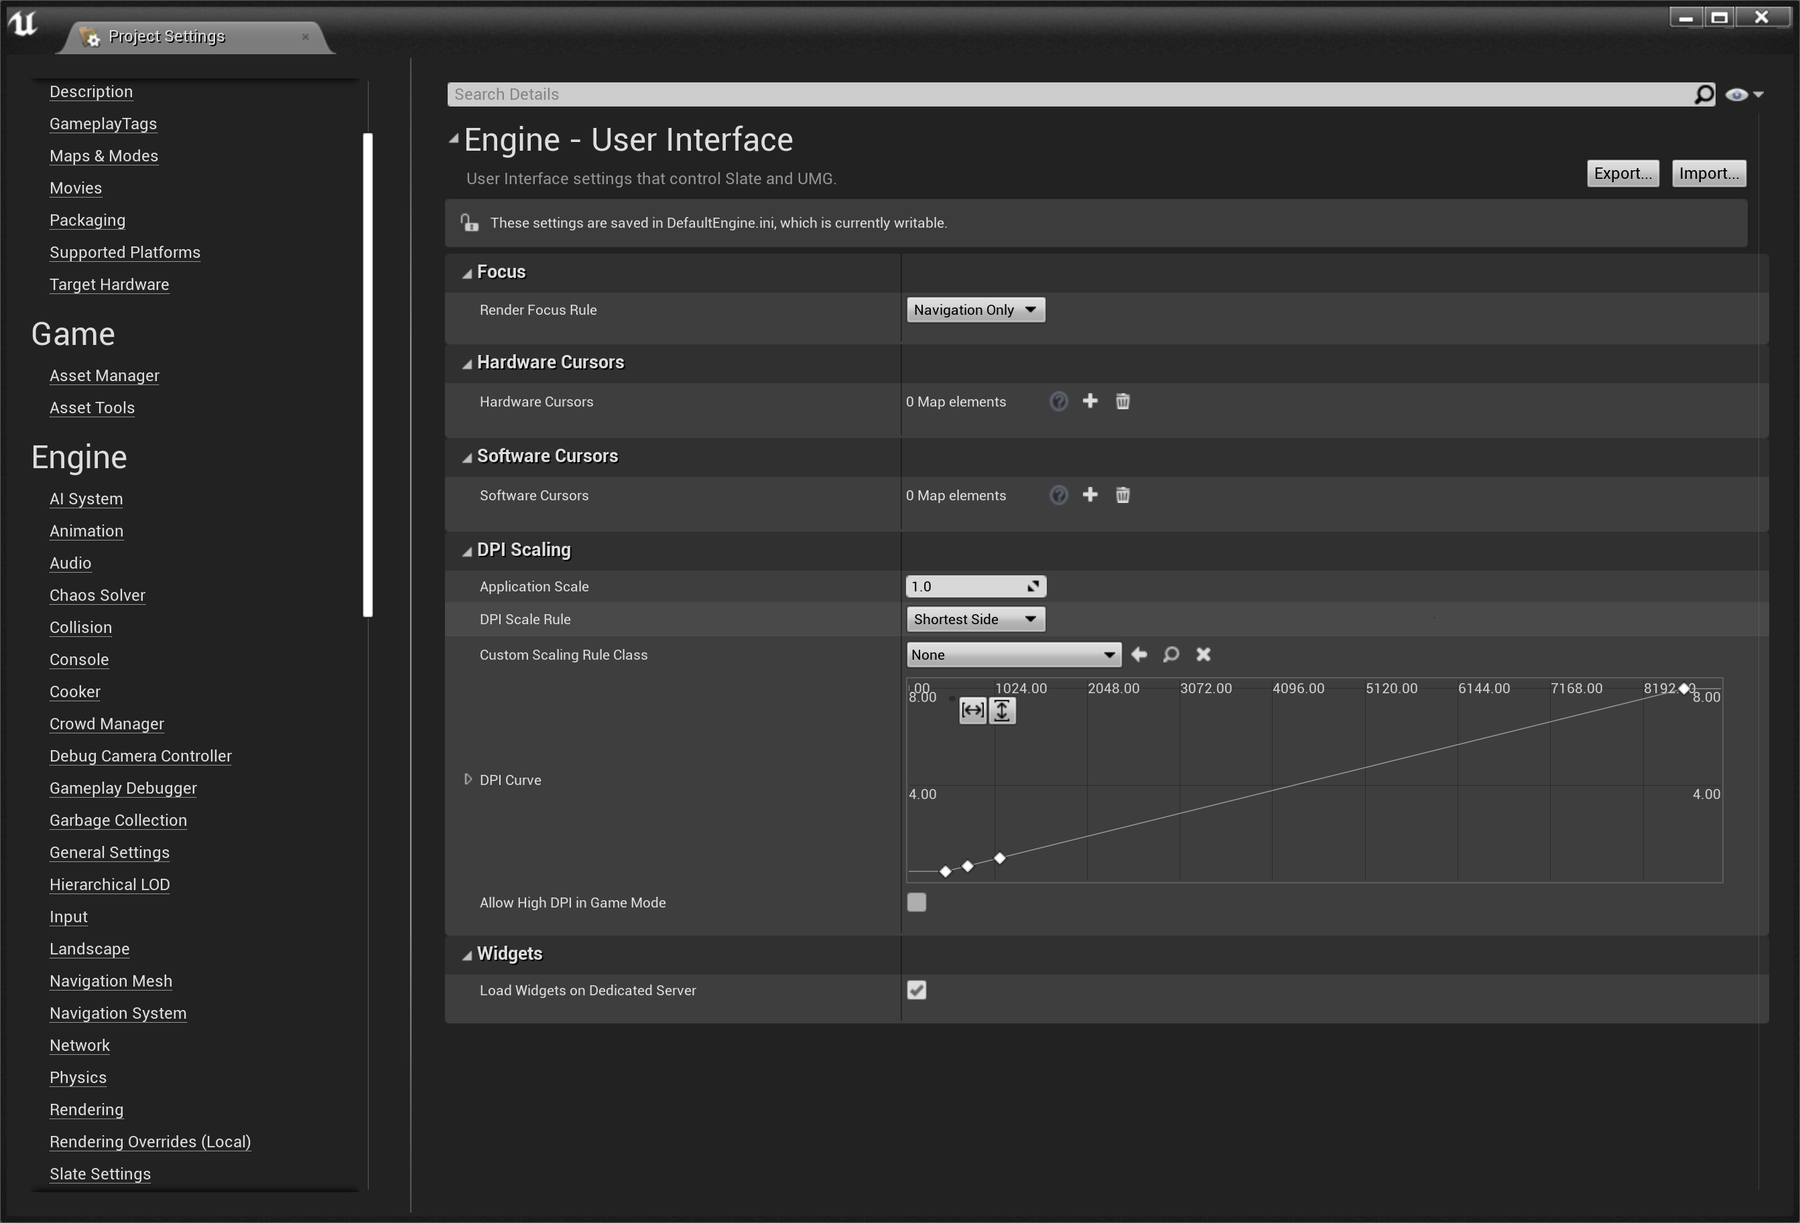Go to Collision settings
Viewport: 1800px width, 1223px height.
(x=81, y=627)
